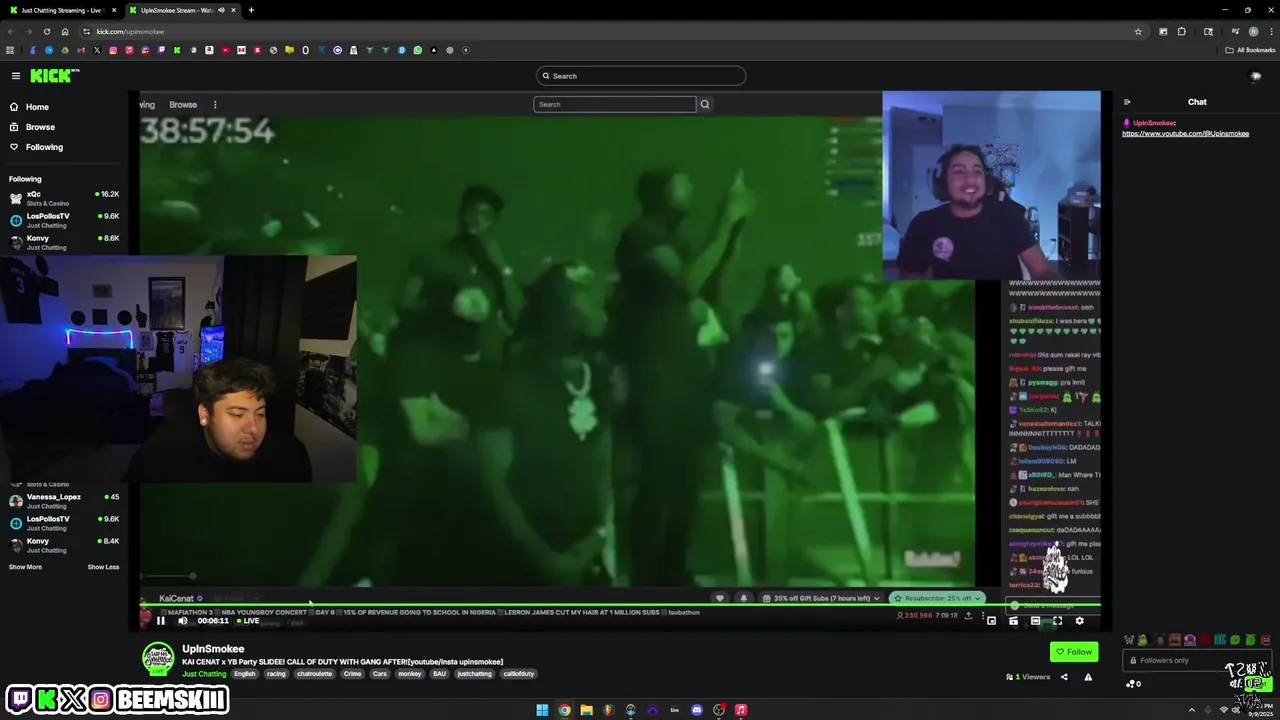Open the Windows Start menu
Image resolution: width=1280 pixels, height=720 pixels.
tap(542, 710)
